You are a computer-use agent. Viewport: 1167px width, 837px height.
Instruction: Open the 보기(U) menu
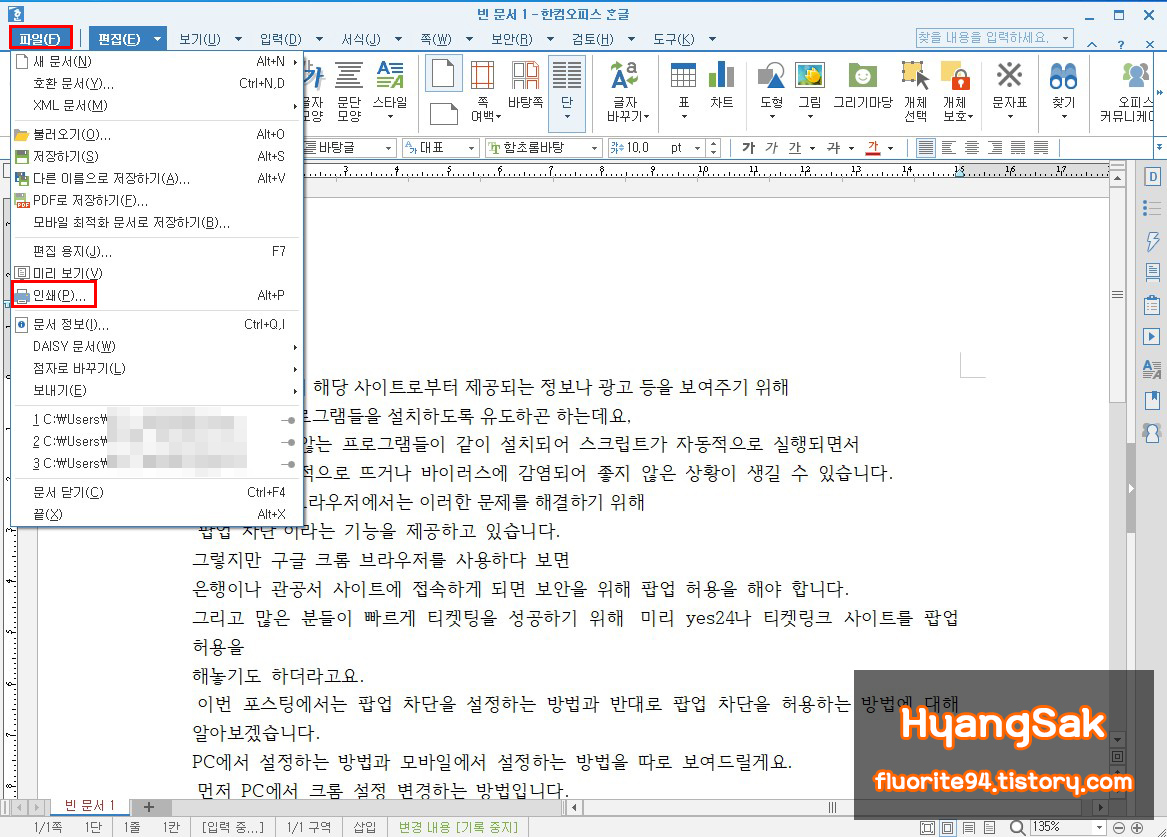point(199,39)
